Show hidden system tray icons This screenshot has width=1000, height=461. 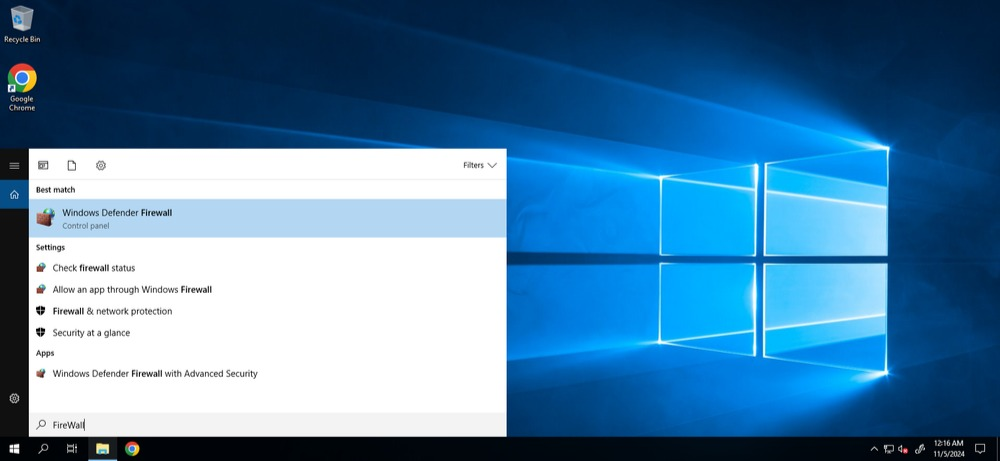(874, 449)
